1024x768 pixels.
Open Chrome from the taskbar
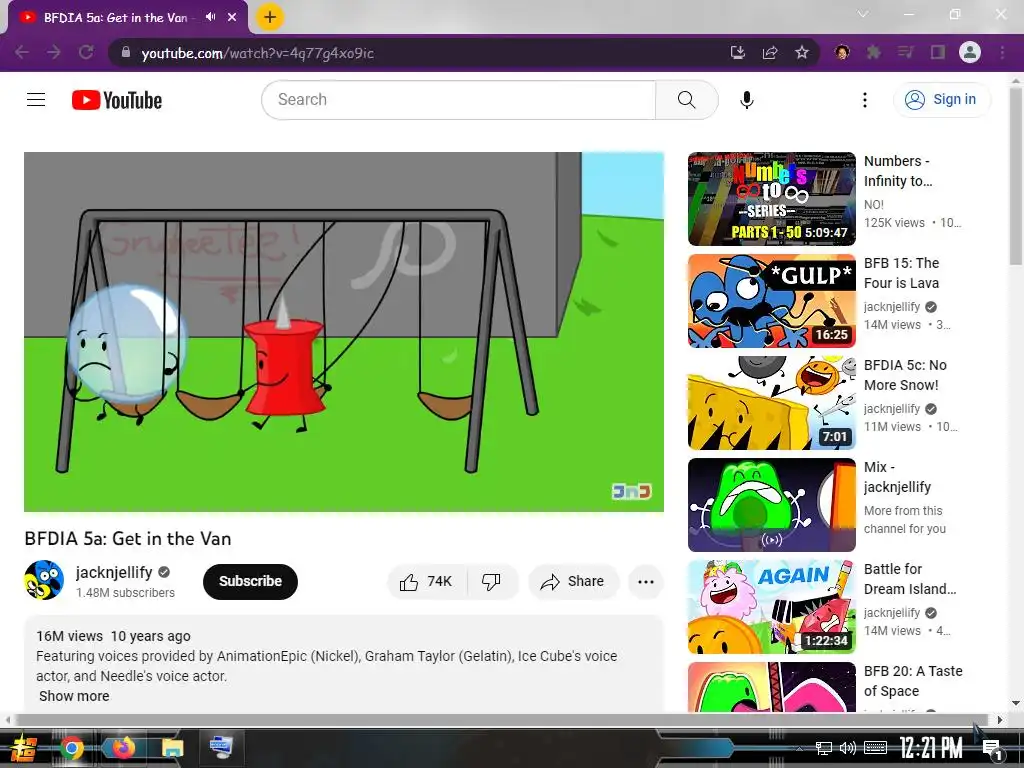[72, 747]
